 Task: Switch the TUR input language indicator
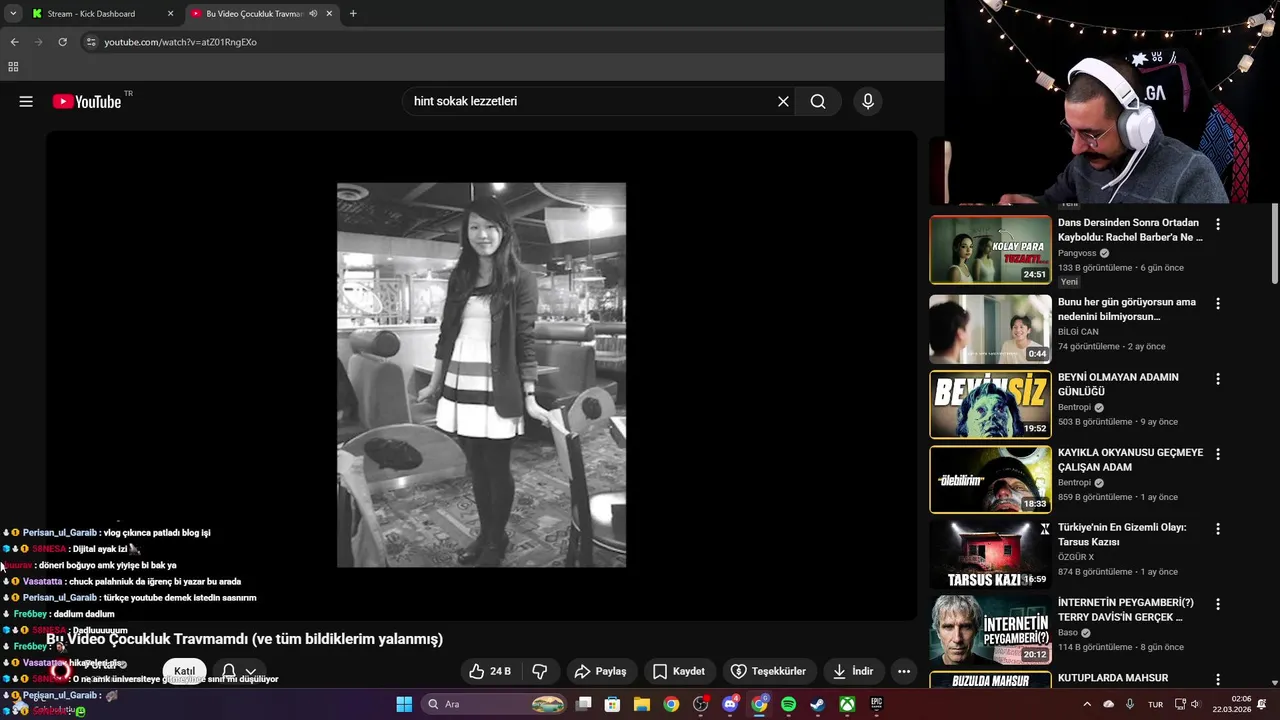(x=1155, y=704)
